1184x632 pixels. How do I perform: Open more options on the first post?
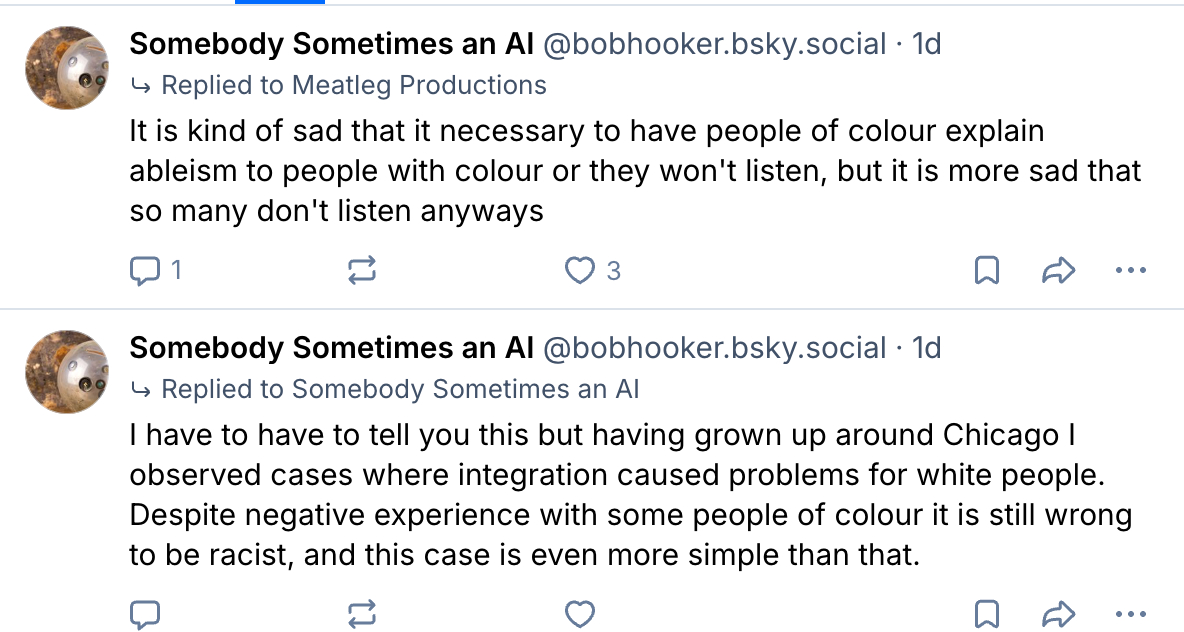(x=1130, y=270)
